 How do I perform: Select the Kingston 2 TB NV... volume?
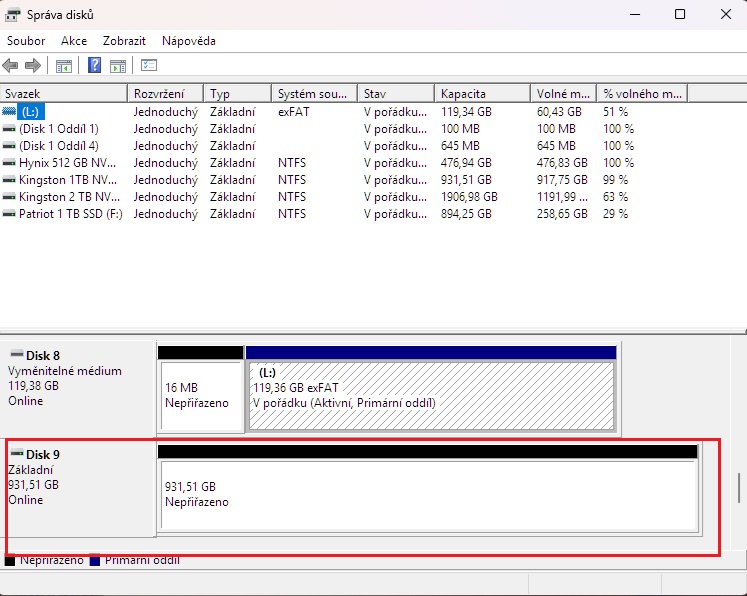[x=69, y=197]
